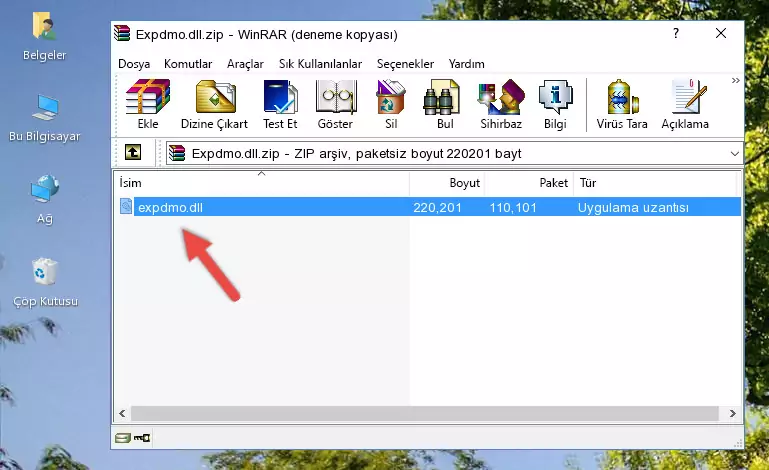Sort by the Tür column header
Screen dimensions: 769x470
[x=655, y=183]
